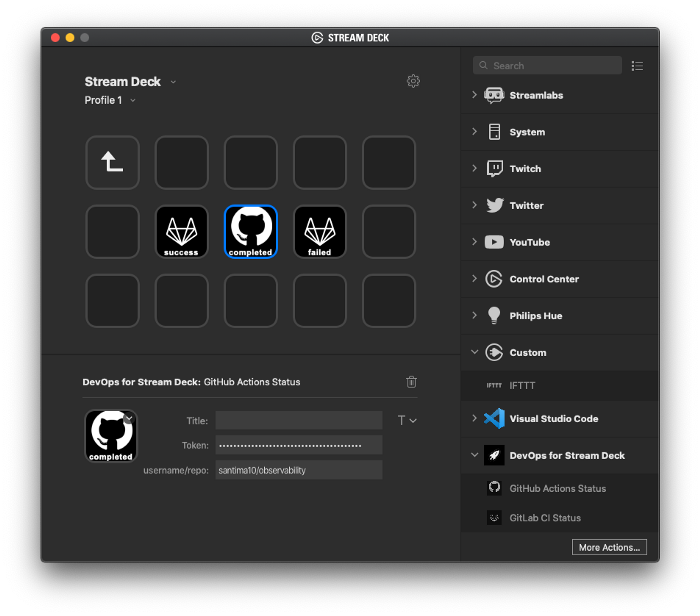
Task: Select the GitHub 'completed' key
Action: point(250,232)
